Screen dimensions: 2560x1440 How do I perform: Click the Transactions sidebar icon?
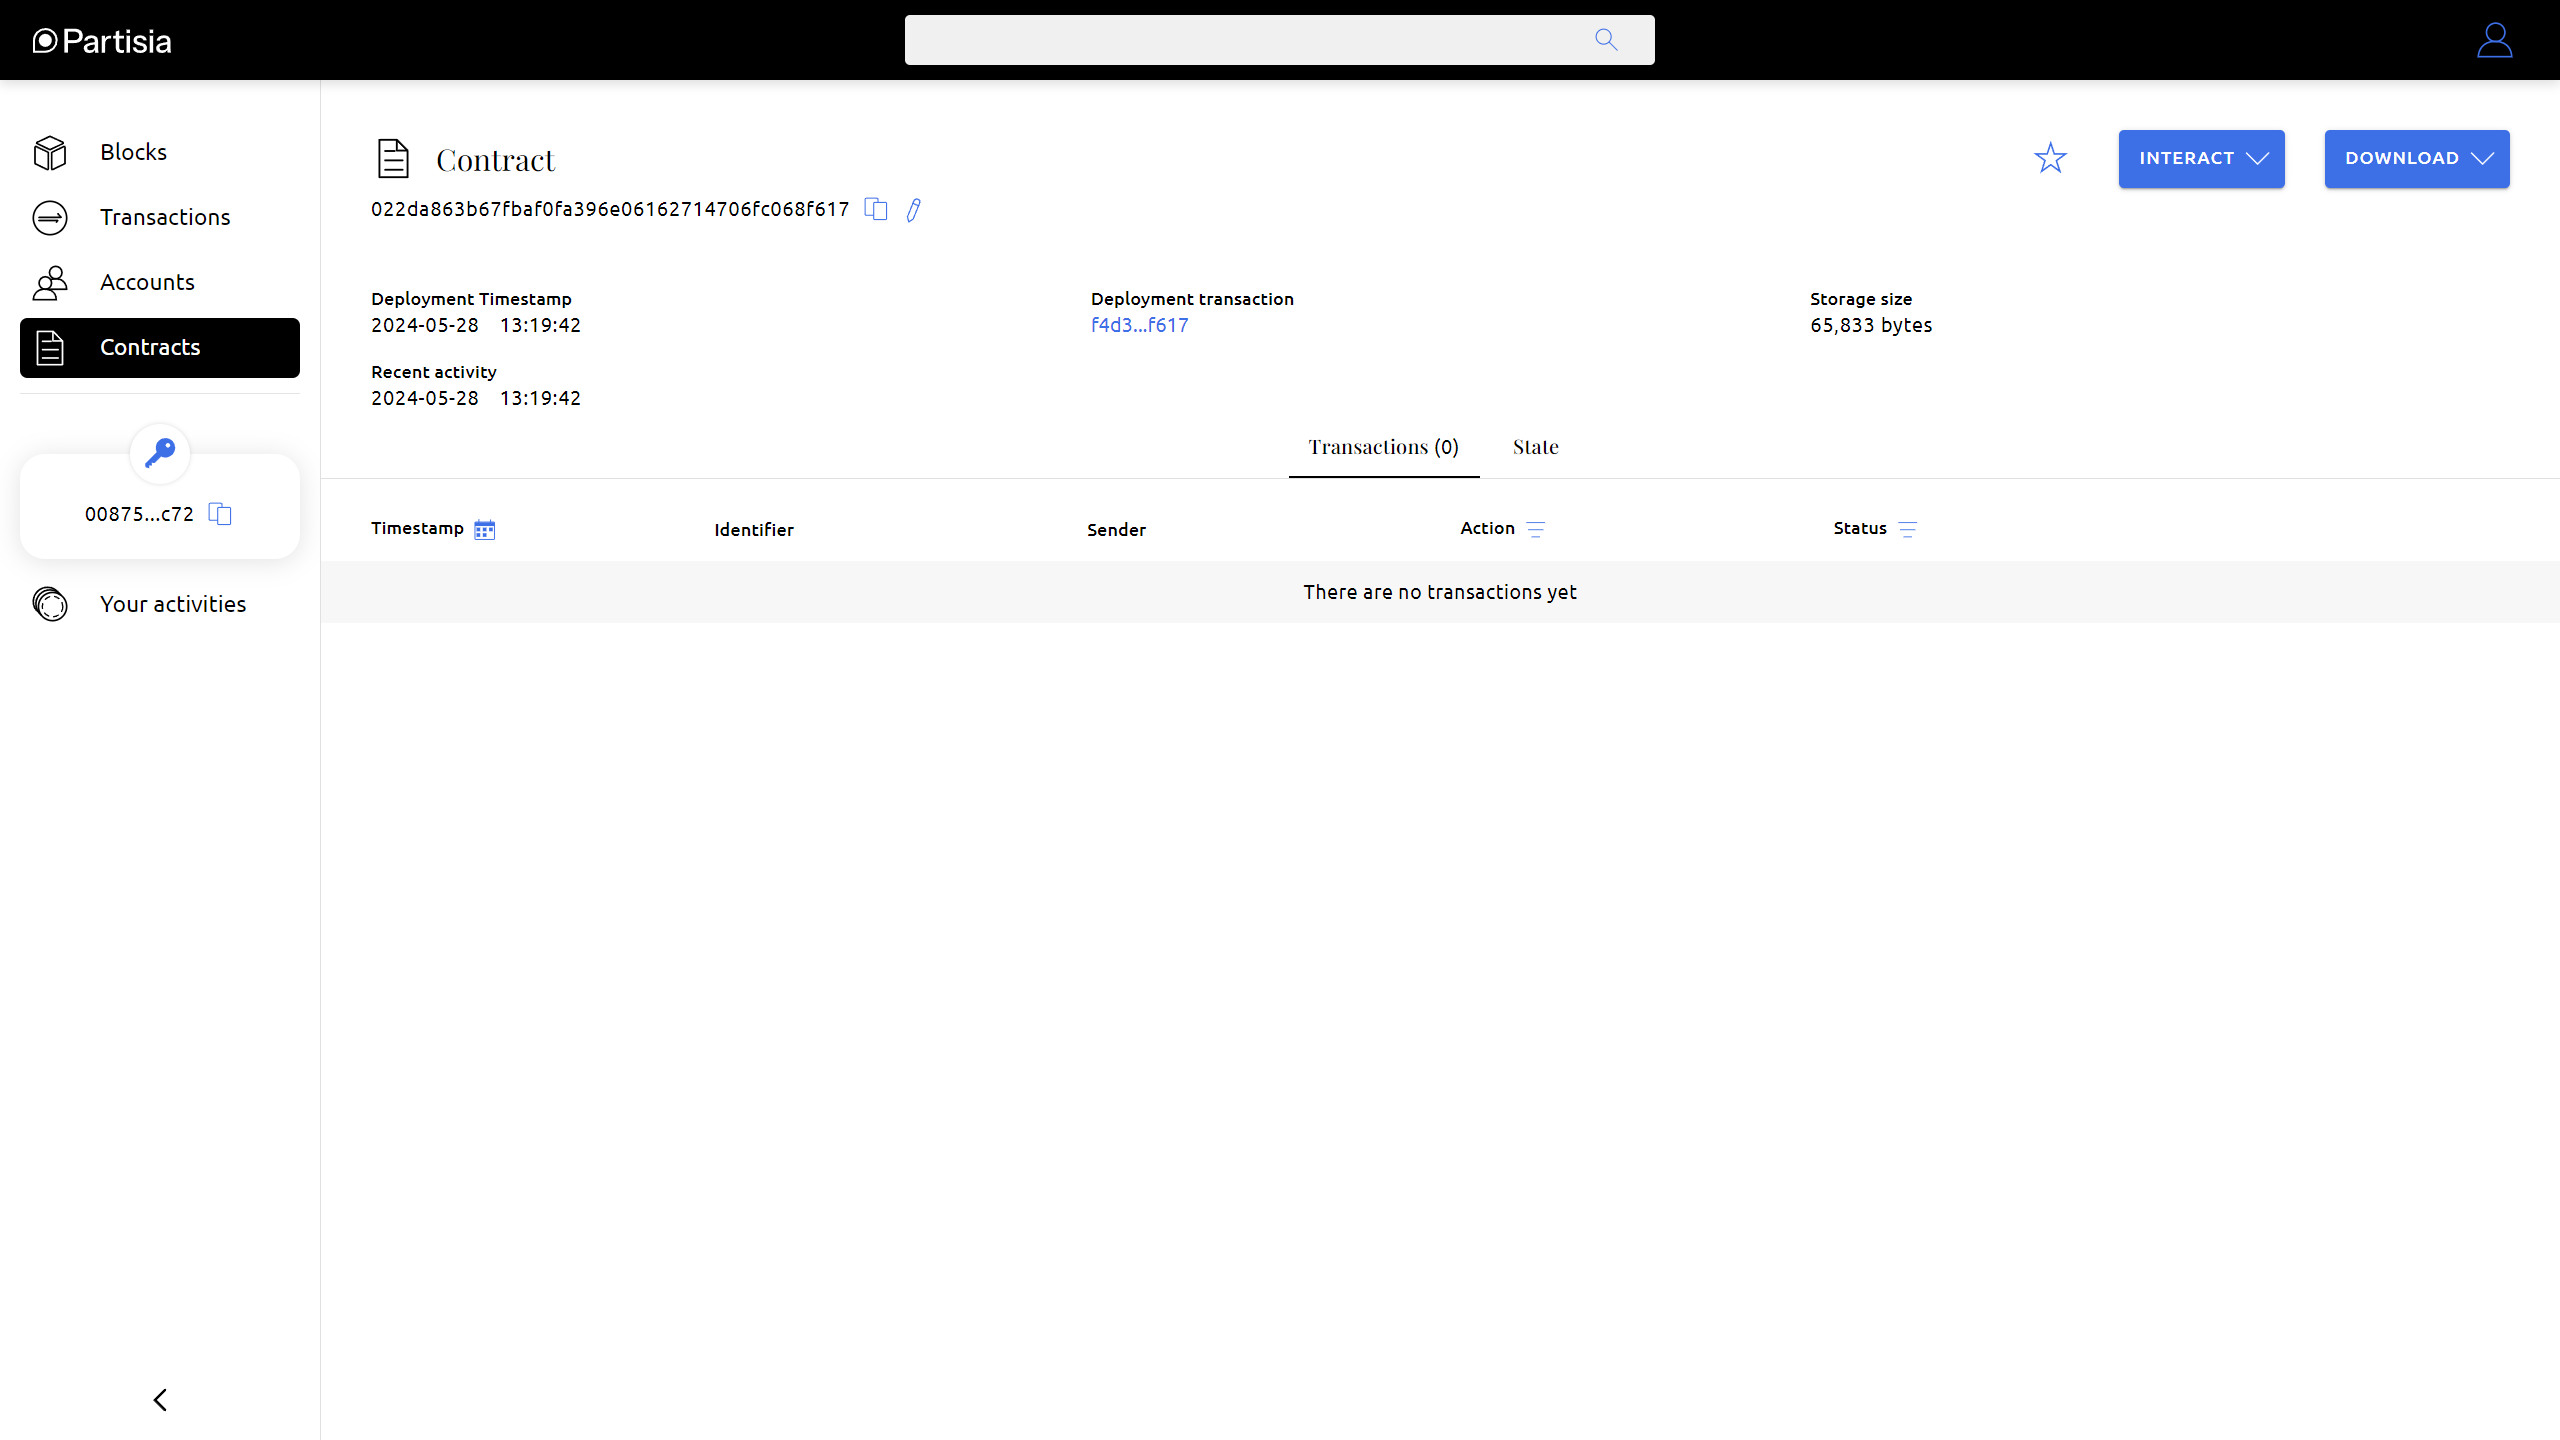(x=51, y=216)
